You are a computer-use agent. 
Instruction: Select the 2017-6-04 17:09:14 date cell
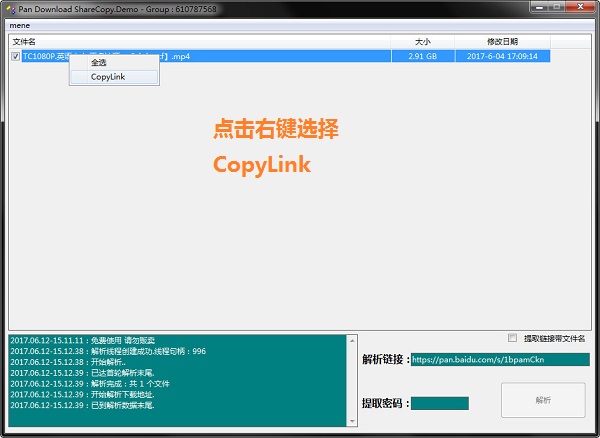pyautogui.click(x=502, y=56)
